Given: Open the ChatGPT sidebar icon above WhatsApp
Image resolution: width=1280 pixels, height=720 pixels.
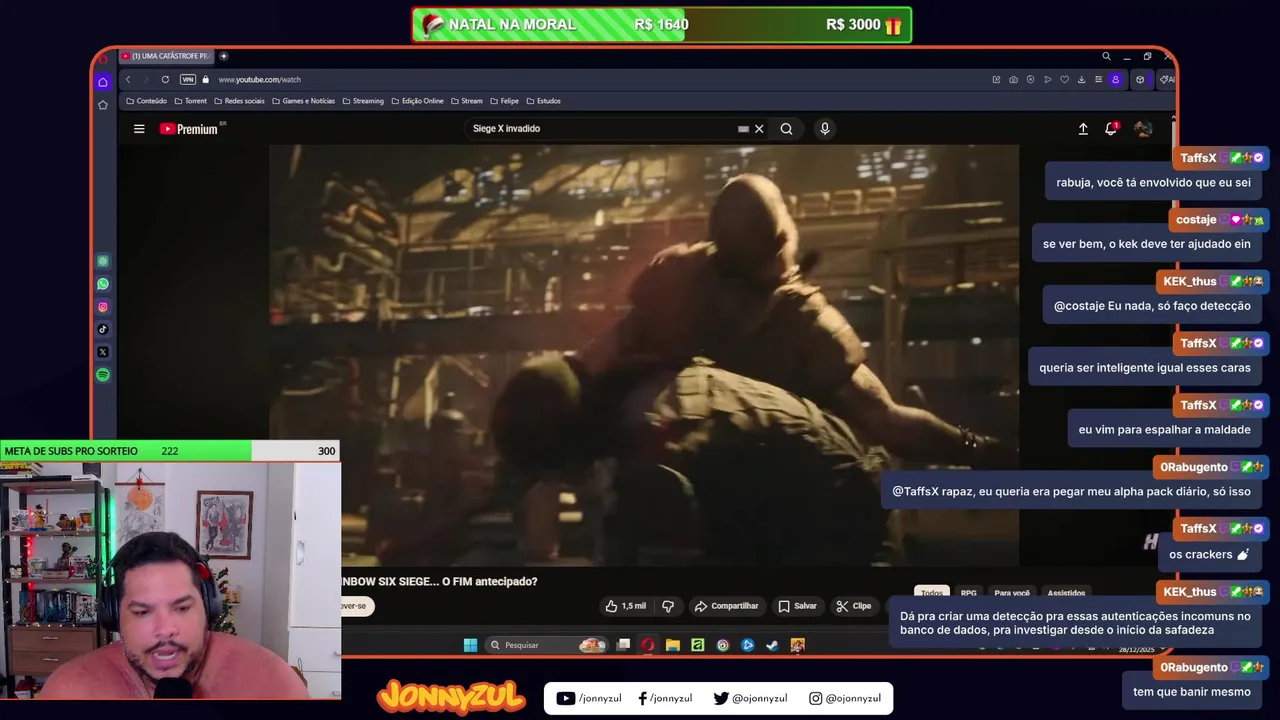Looking at the screenshot, I should [x=103, y=261].
